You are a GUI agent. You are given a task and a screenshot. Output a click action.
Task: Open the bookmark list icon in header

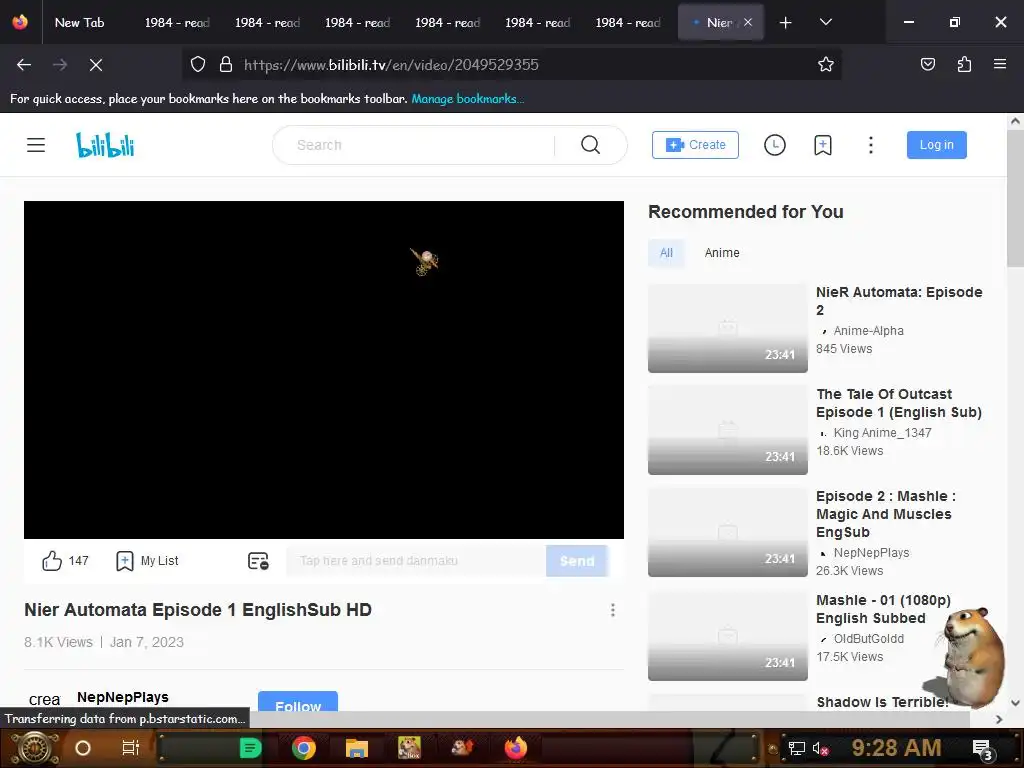[823, 145]
